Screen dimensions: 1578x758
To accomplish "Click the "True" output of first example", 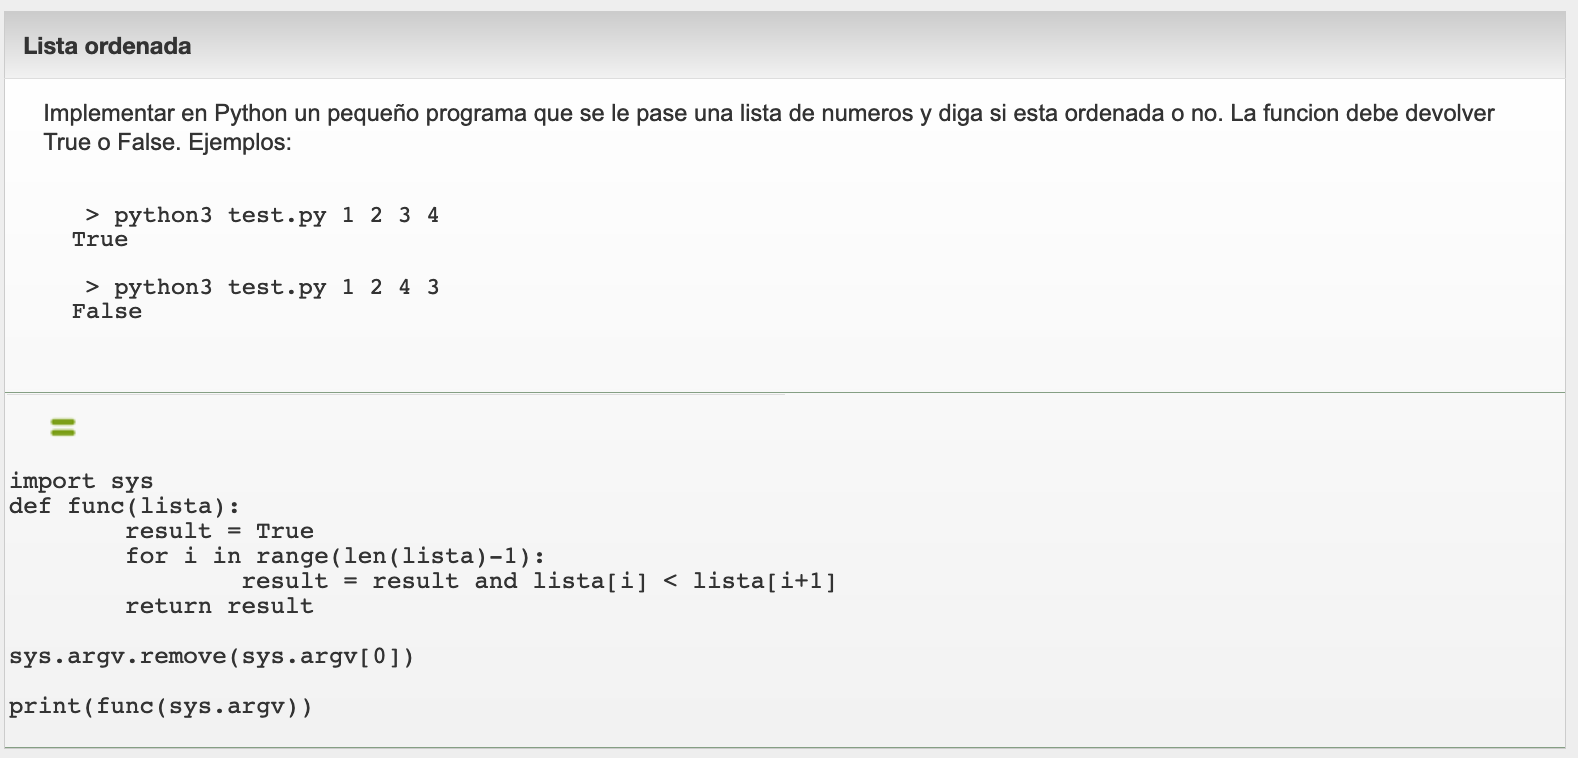I will coord(100,239).
